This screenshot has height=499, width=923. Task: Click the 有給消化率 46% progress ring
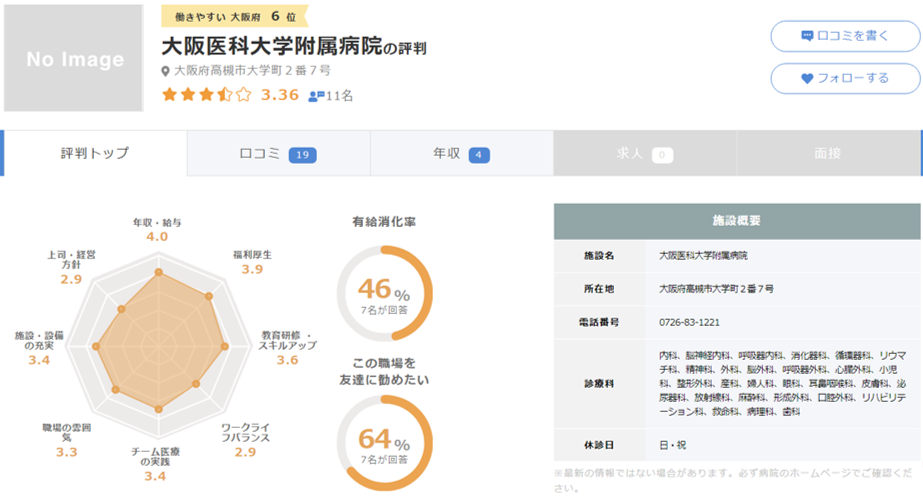384,294
